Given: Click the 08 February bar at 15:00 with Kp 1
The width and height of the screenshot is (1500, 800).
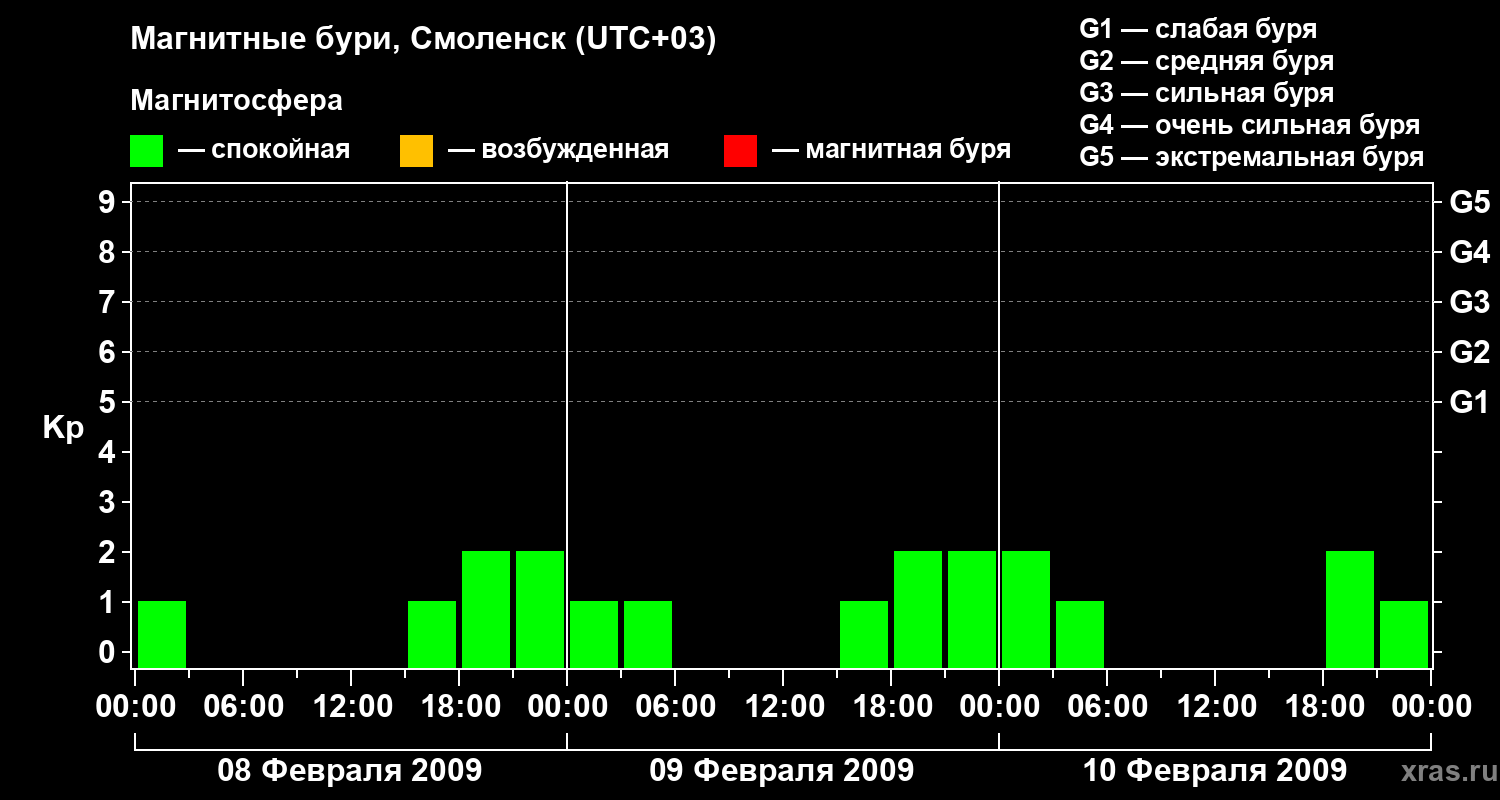Looking at the screenshot, I should 432,634.
